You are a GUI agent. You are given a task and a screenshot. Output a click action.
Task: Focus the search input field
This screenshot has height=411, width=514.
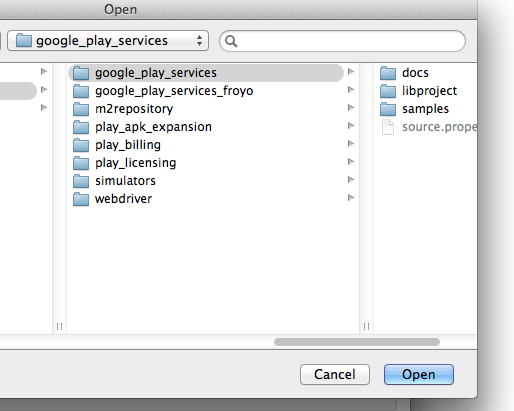pyautogui.click(x=342, y=41)
